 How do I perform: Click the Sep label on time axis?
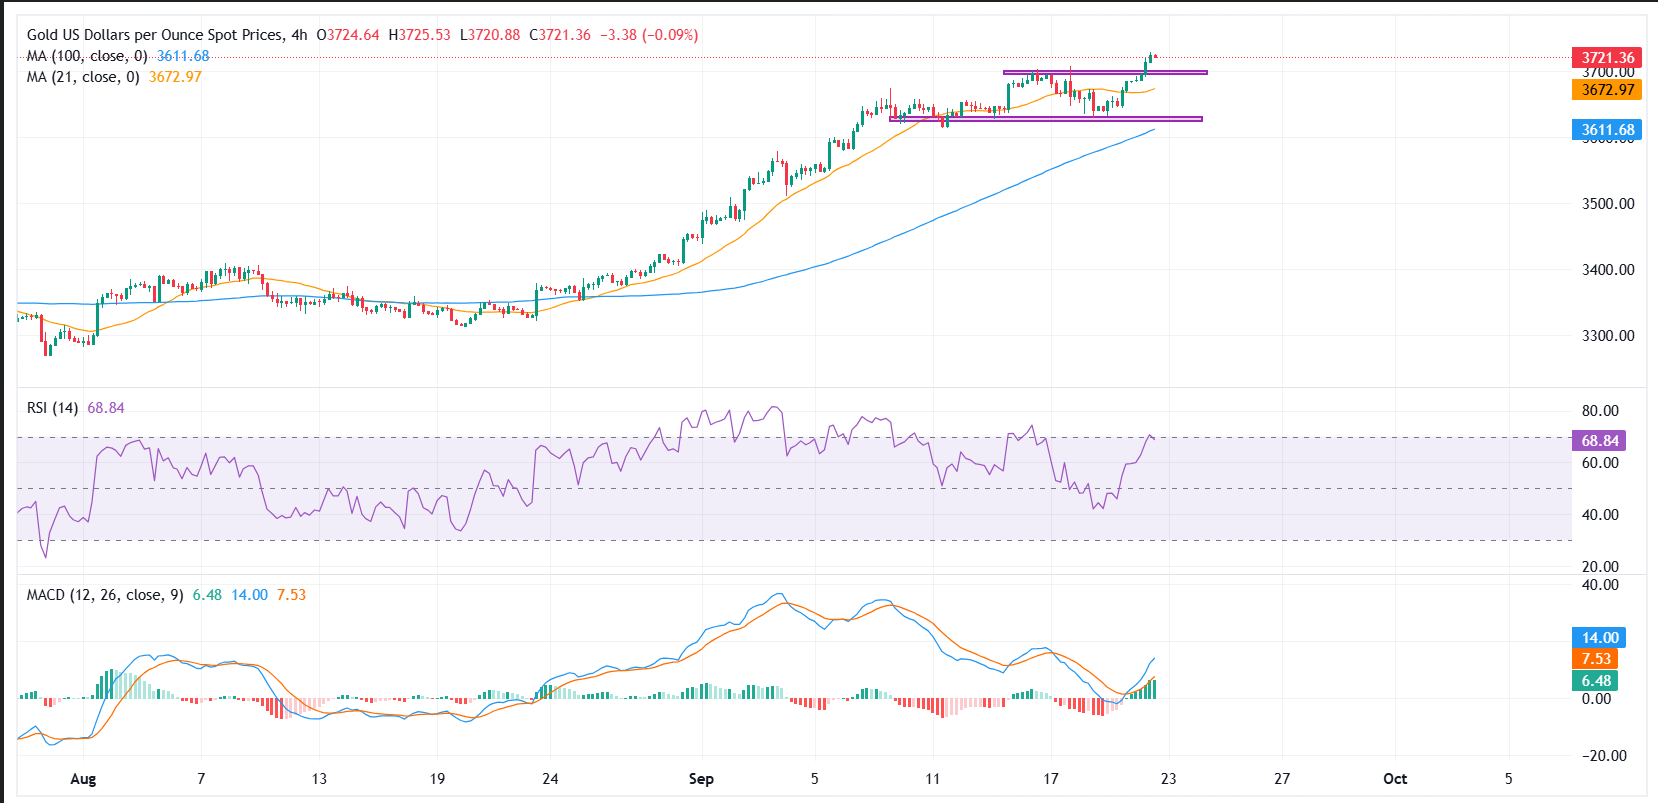(701, 779)
